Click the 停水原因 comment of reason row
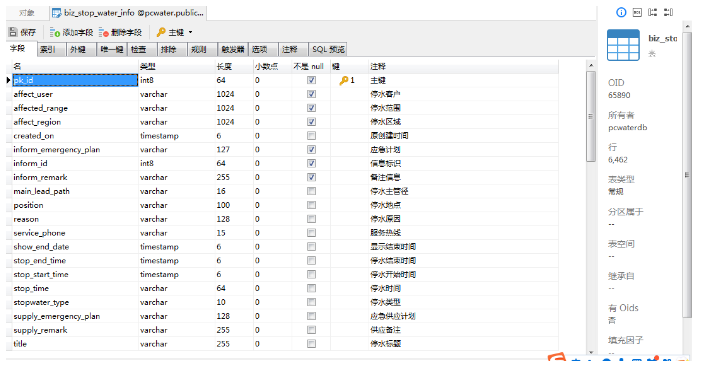 tap(385, 219)
